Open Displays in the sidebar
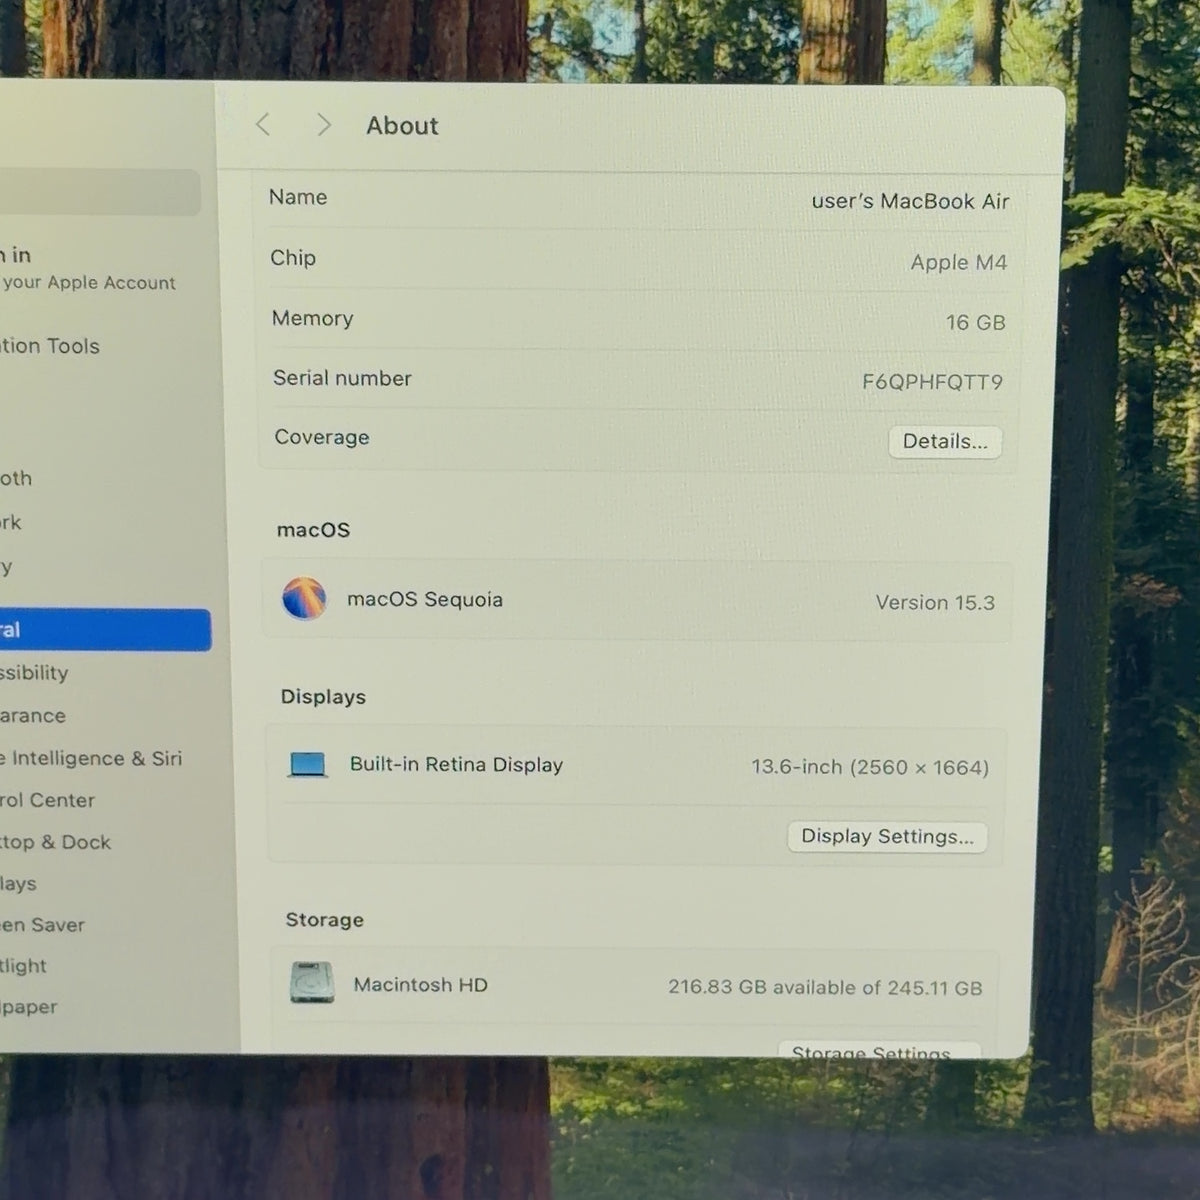This screenshot has height=1200, width=1200. click(x=18, y=884)
